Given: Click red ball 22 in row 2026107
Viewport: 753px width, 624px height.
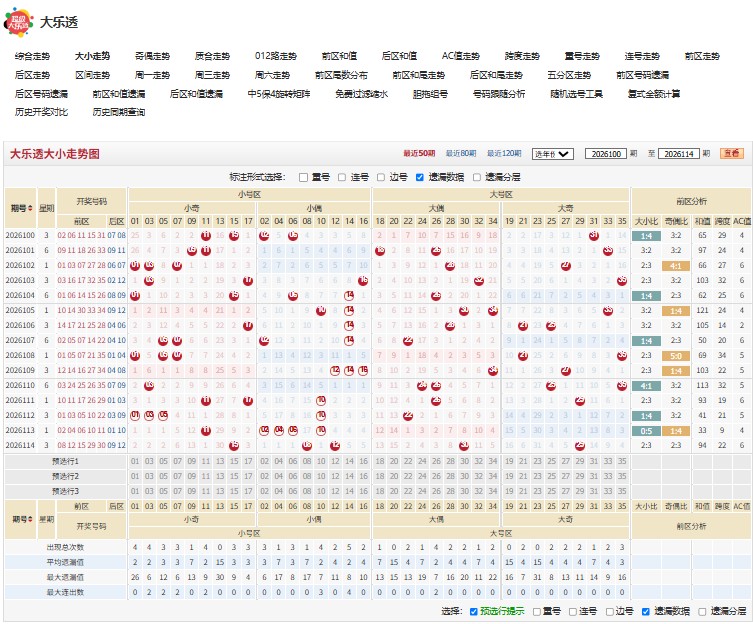Looking at the screenshot, I should coord(408,341).
